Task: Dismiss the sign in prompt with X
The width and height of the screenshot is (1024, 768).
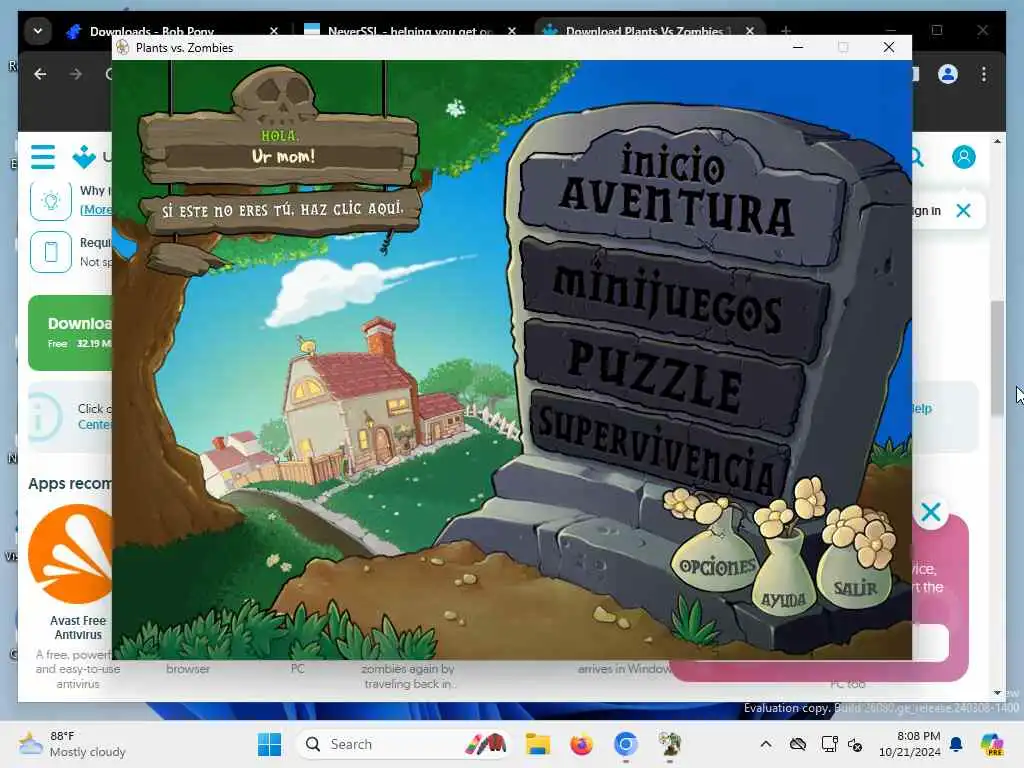Action: 963,210
